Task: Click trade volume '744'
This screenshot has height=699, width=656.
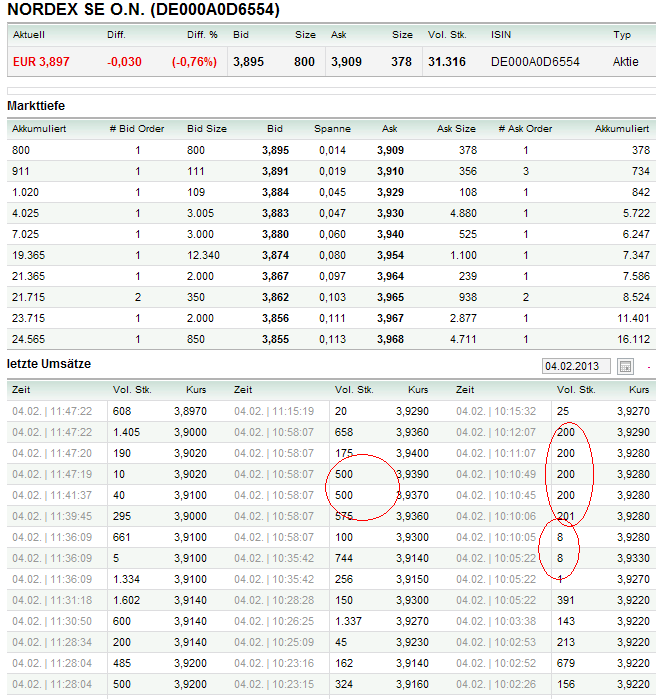Action: (x=344, y=558)
